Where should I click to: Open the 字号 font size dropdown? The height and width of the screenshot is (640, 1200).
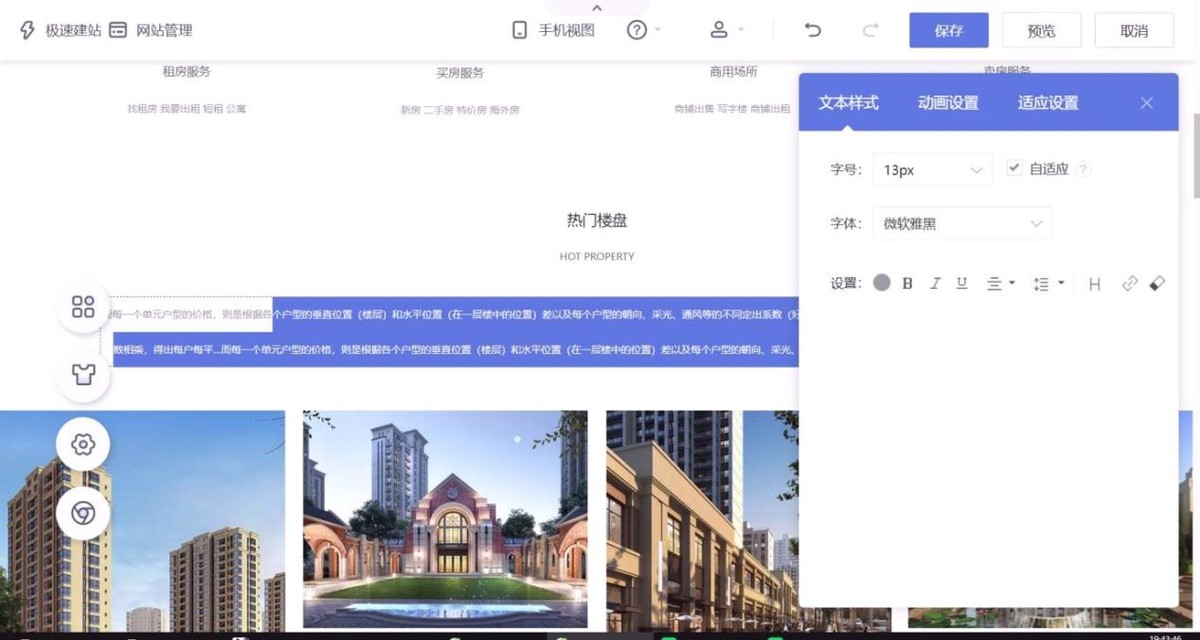point(930,169)
